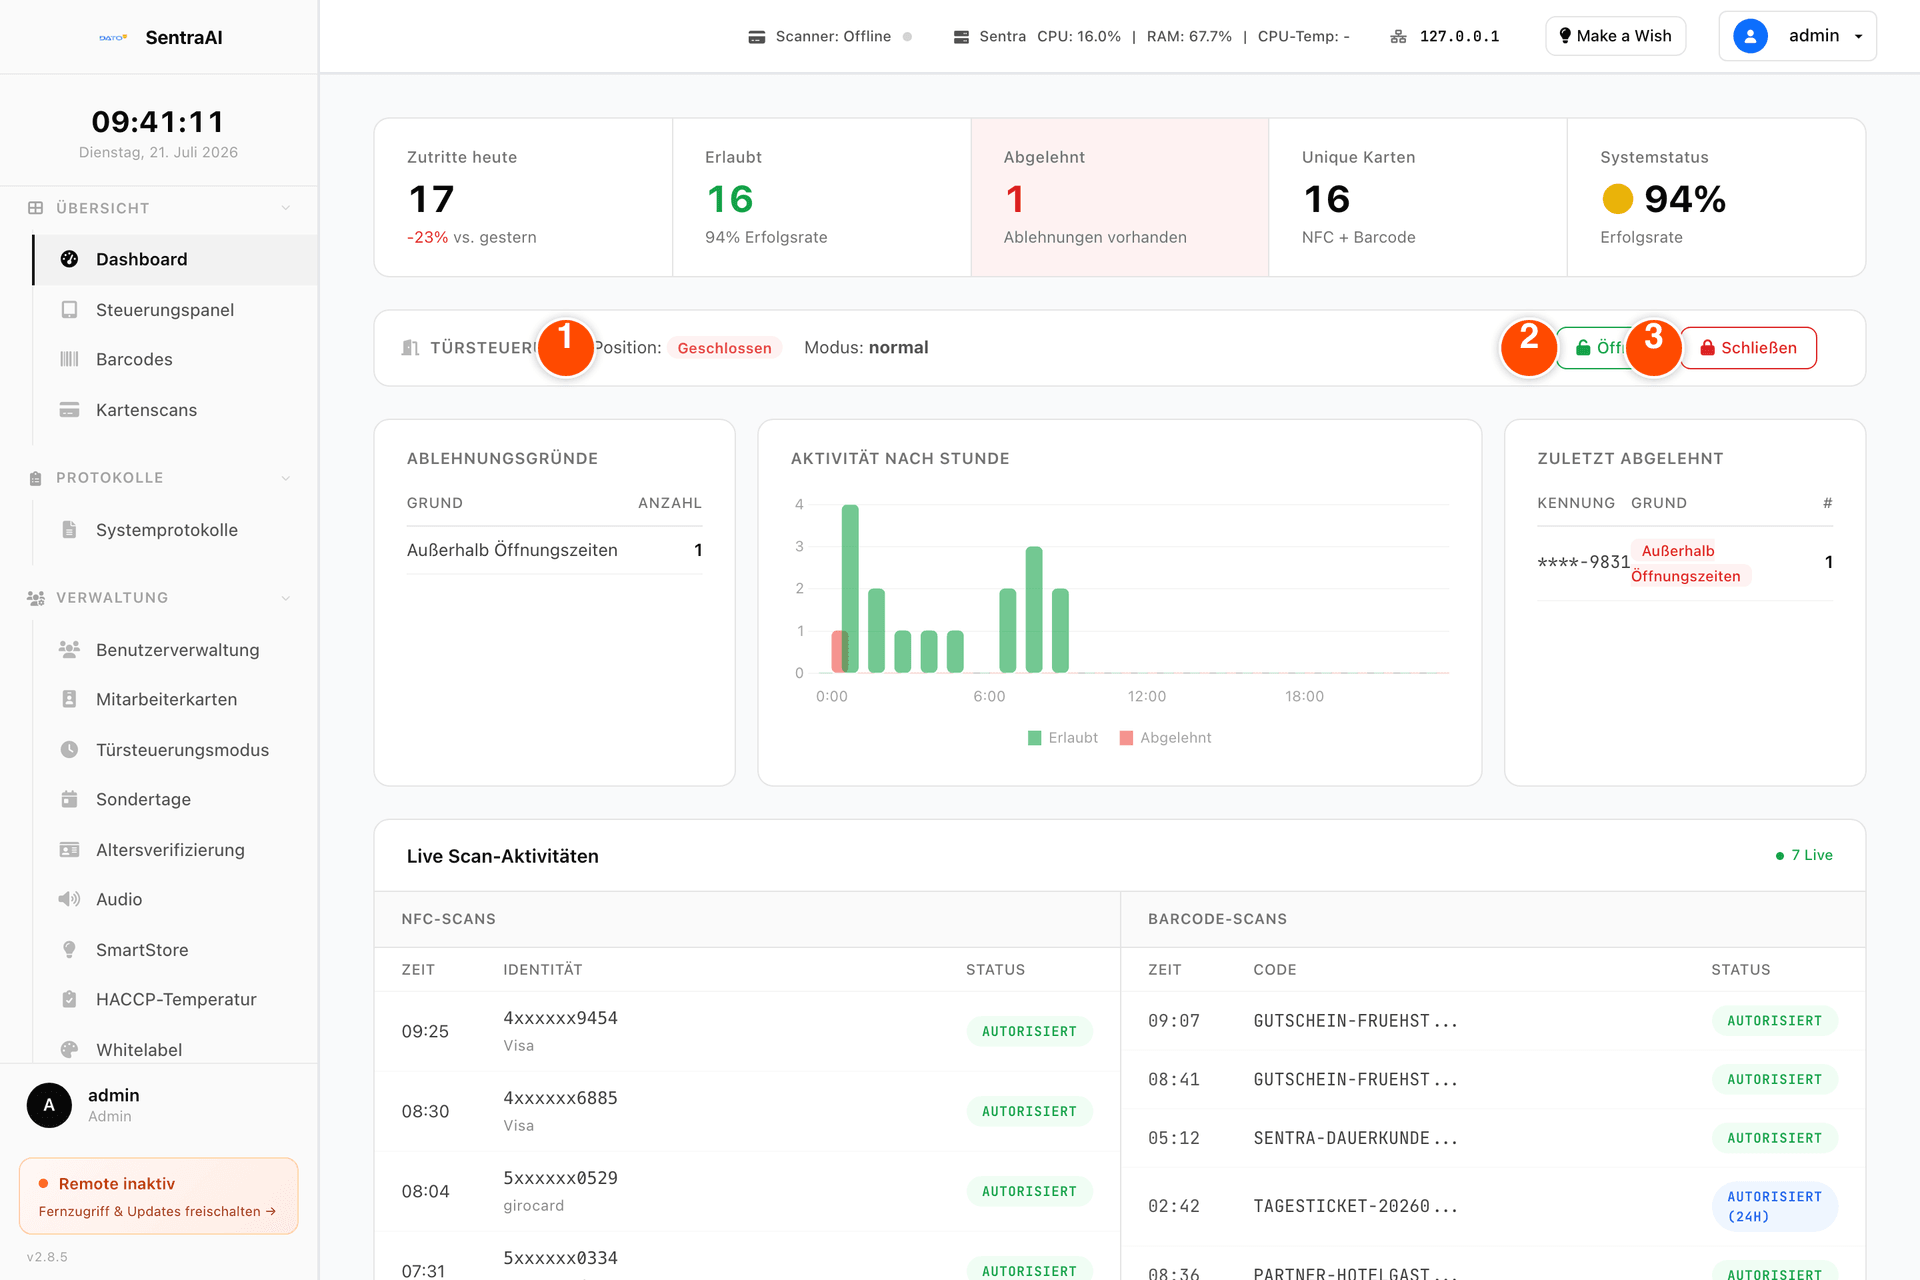
Task: Click the Verwaltung people section icon
Action: 35,598
